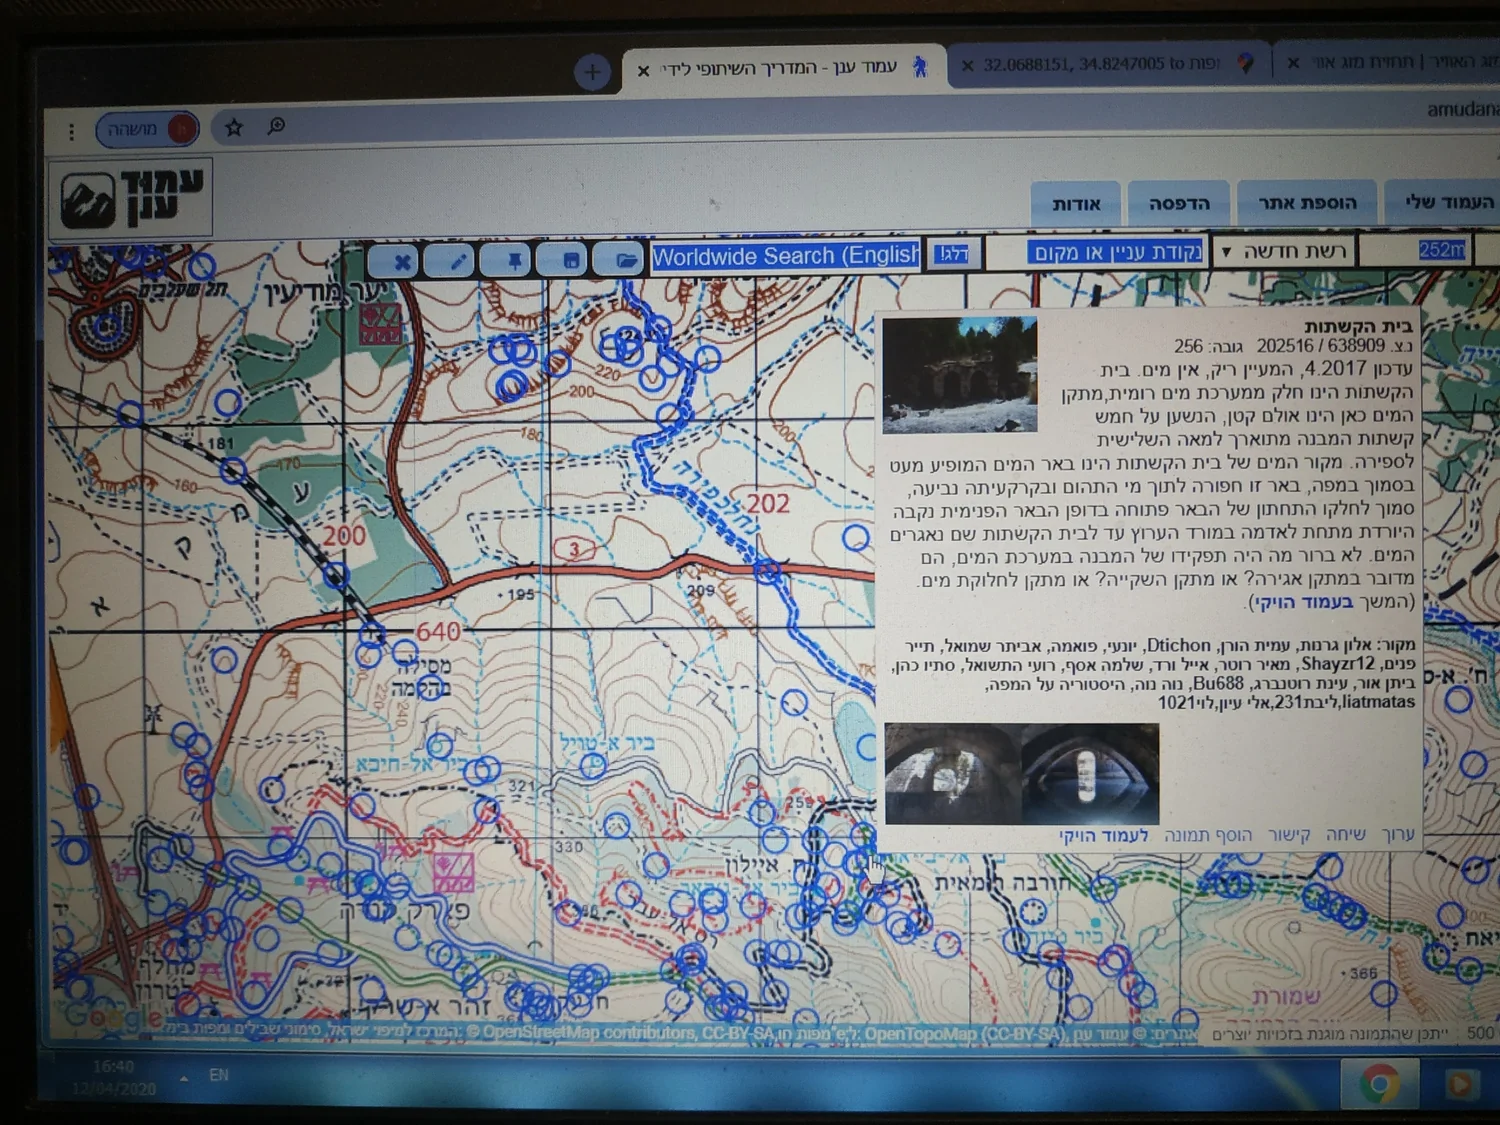Click the הוסף תמונה link

coord(1207,835)
